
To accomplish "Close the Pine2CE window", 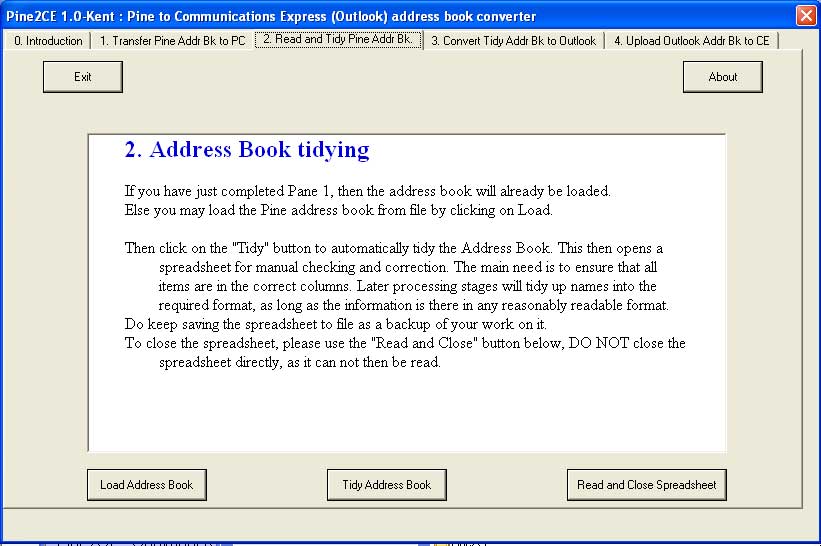I will tap(806, 15).
